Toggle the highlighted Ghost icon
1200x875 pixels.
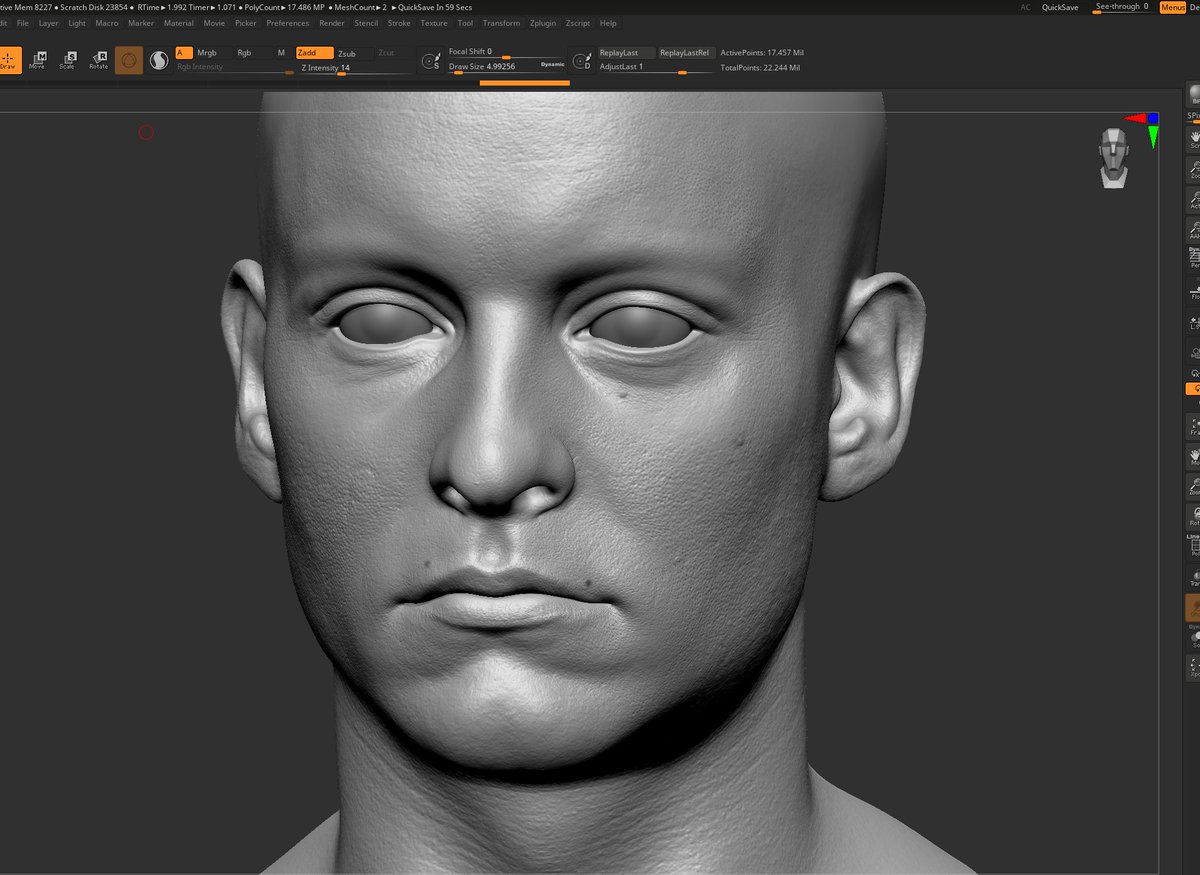1194,607
